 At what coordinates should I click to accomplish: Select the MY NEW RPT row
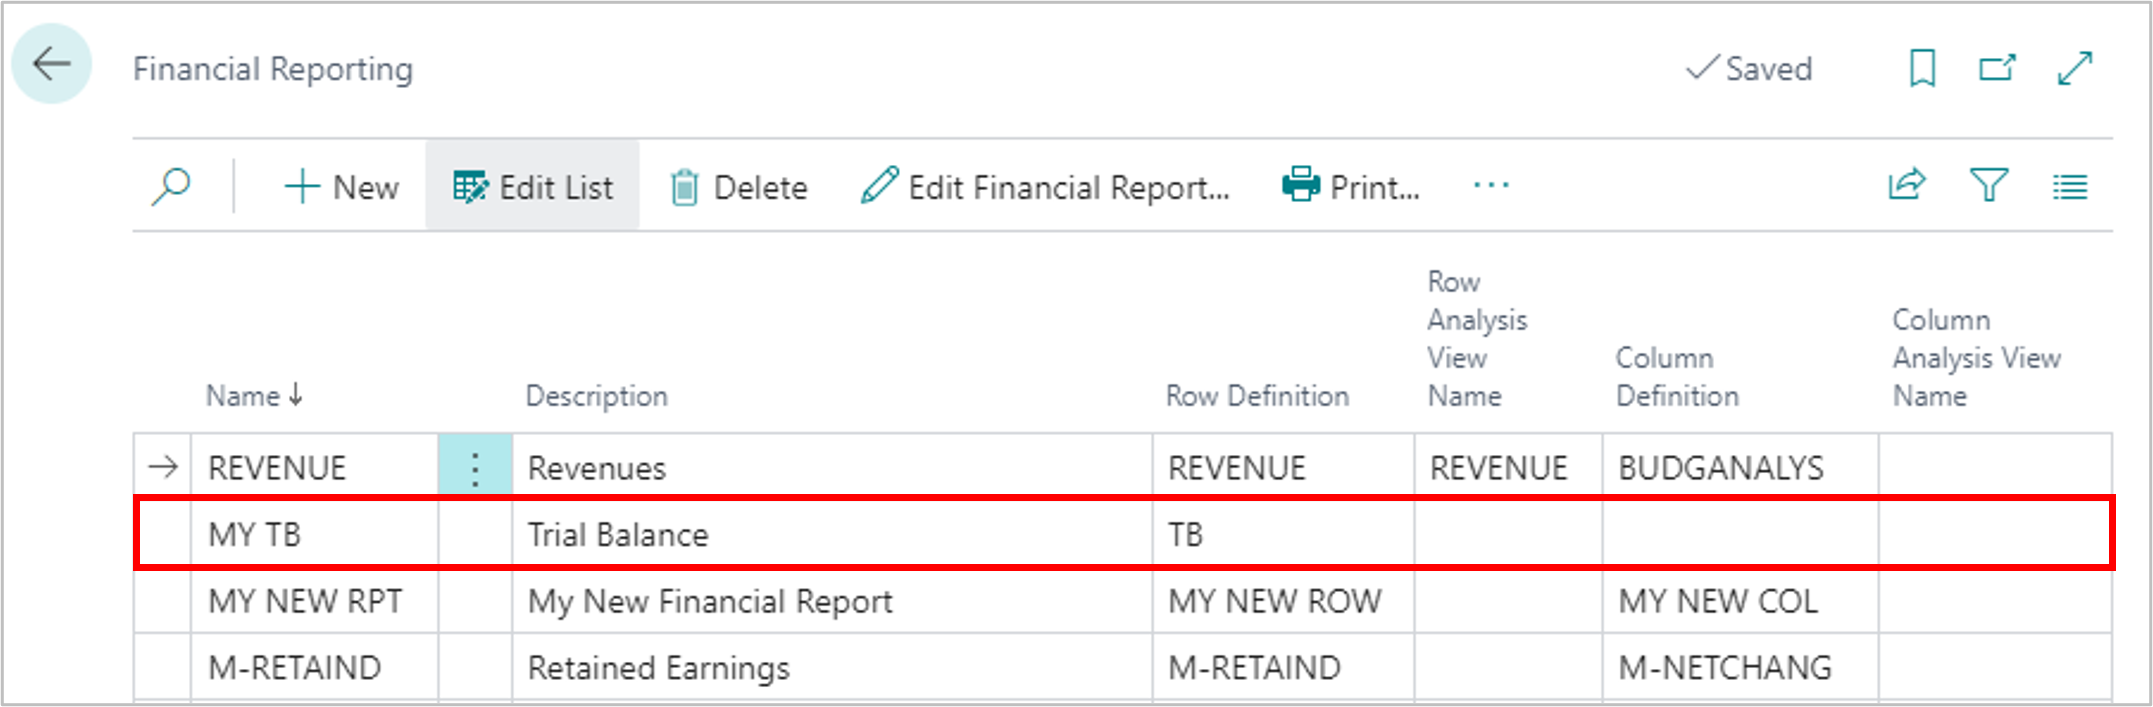305,602
